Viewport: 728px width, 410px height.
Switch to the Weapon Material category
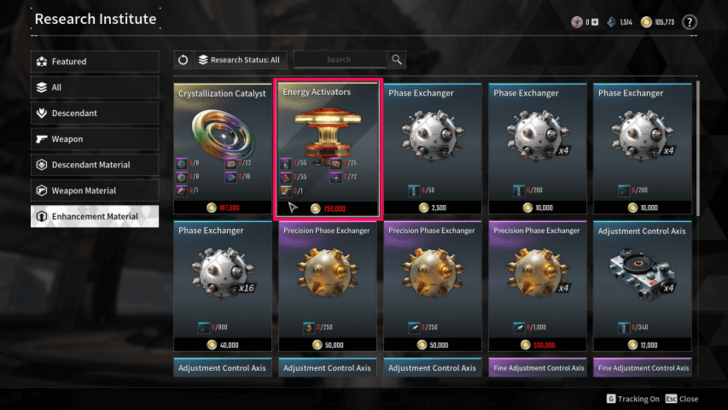pos(95,190)
